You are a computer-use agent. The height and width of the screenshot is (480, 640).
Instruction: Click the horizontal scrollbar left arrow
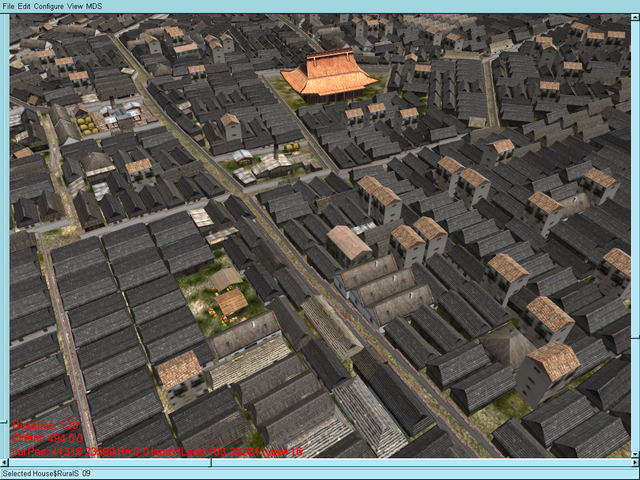click(4, 463)
